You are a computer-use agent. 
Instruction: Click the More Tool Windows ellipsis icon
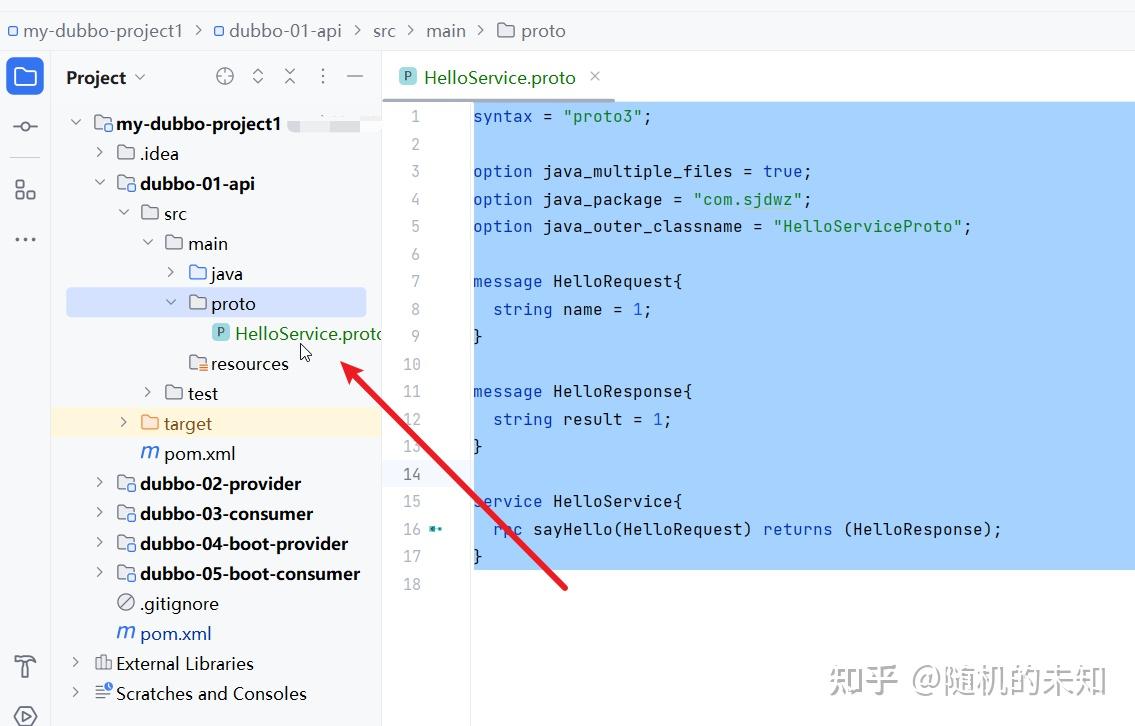(x=25, y=239)
